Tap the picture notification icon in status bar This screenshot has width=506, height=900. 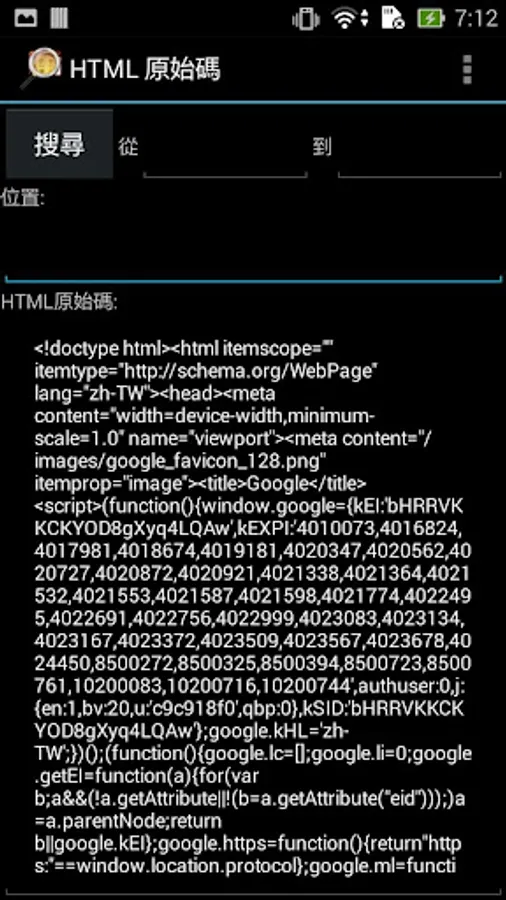26,18
